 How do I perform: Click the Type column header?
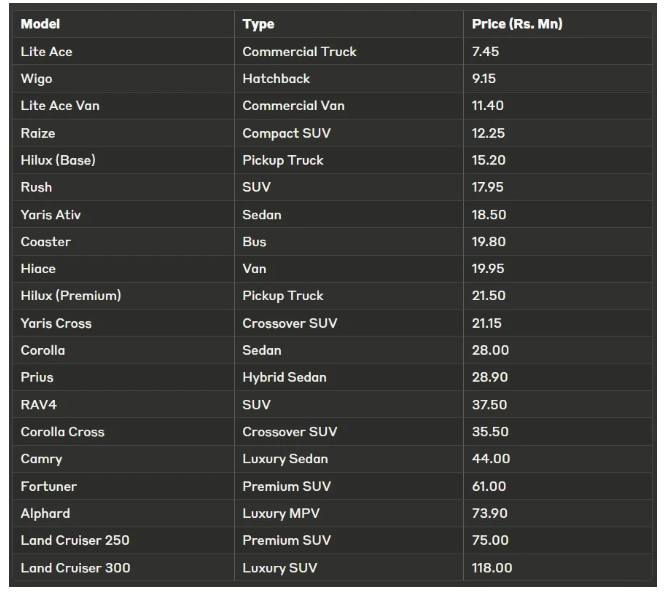point(258,24)
